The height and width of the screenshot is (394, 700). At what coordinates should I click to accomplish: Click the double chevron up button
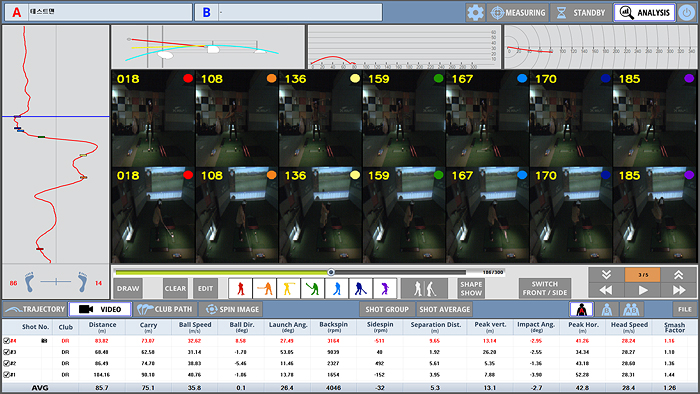click(x=679, y=275)
